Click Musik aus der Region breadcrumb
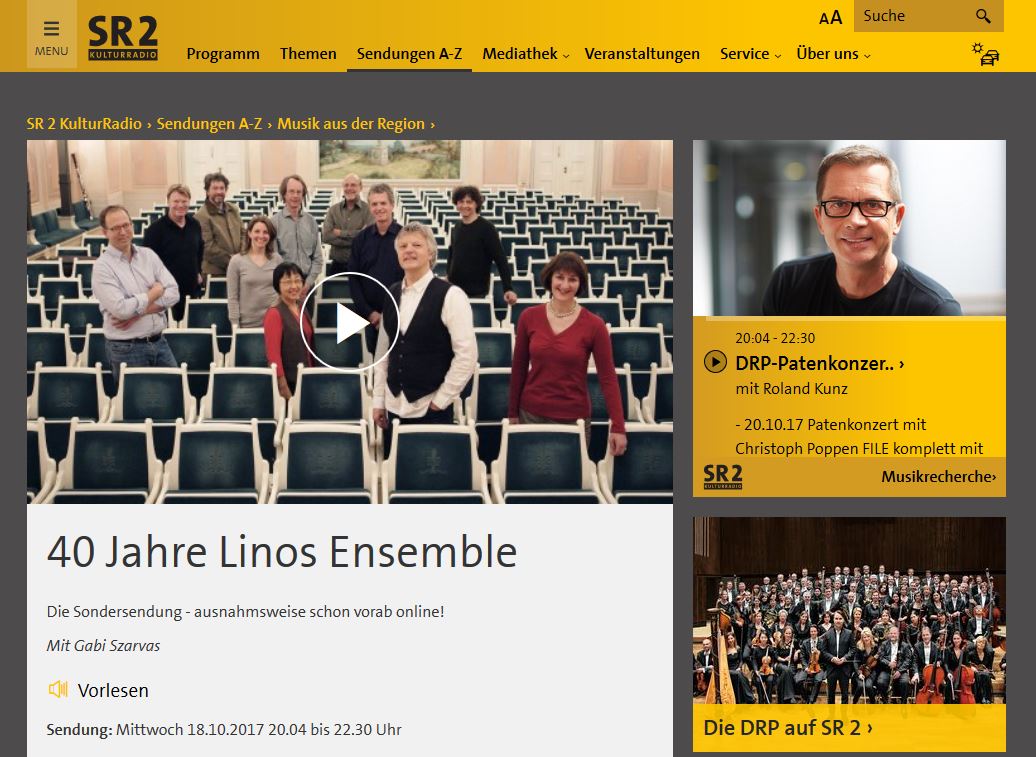Image resolution: width=1036 pixels, height=757 pixels. coord(351,124)
